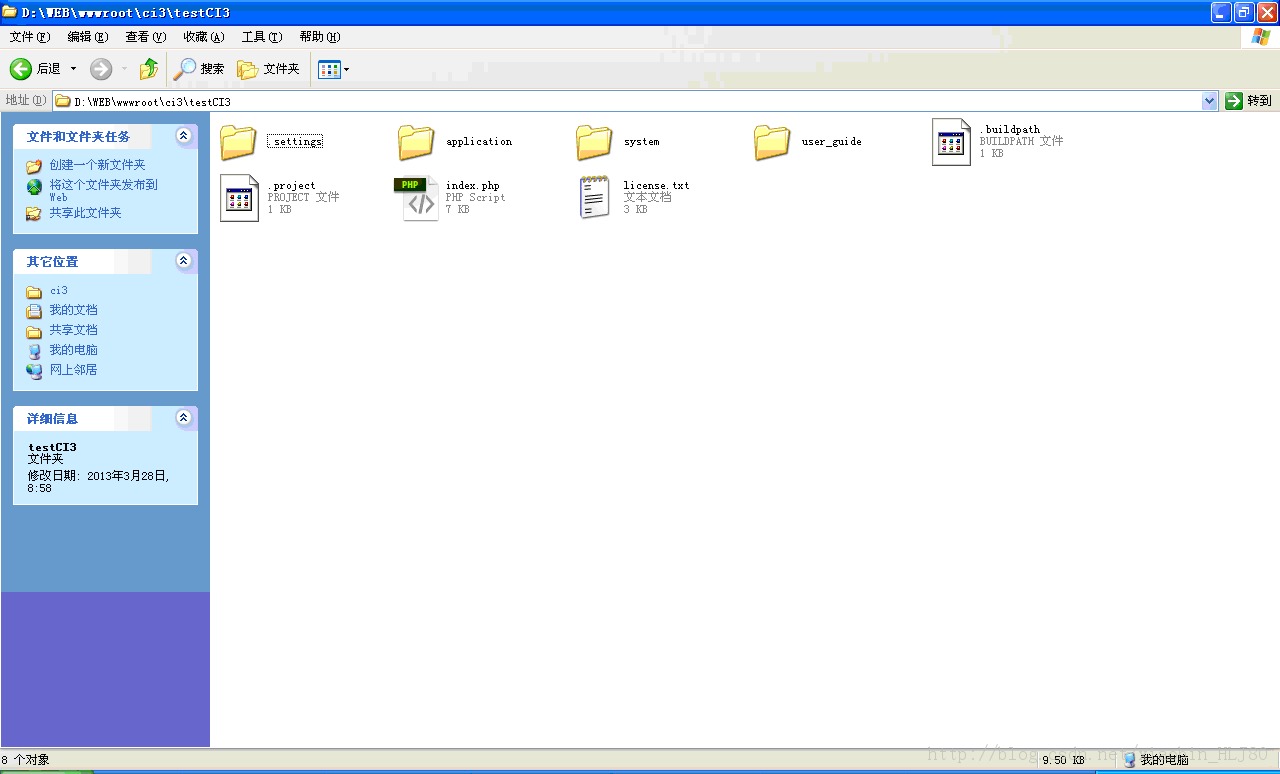Click the publish to Web globe icon
Image resolution: width=1280 pixels, height=774 pixels.
34,187
